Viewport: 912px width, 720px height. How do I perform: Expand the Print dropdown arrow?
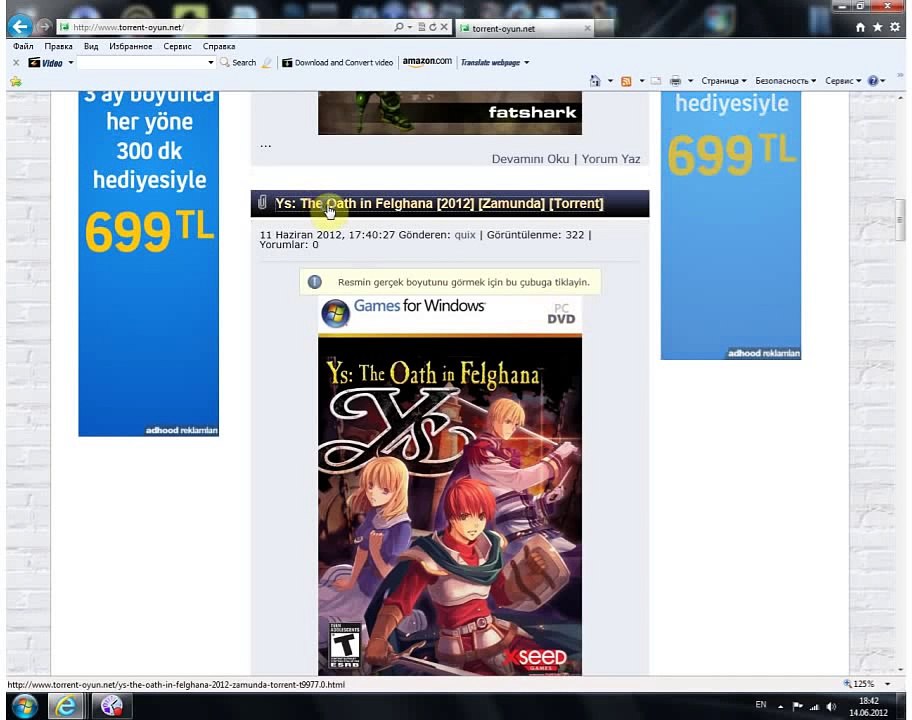coord(690,81)
